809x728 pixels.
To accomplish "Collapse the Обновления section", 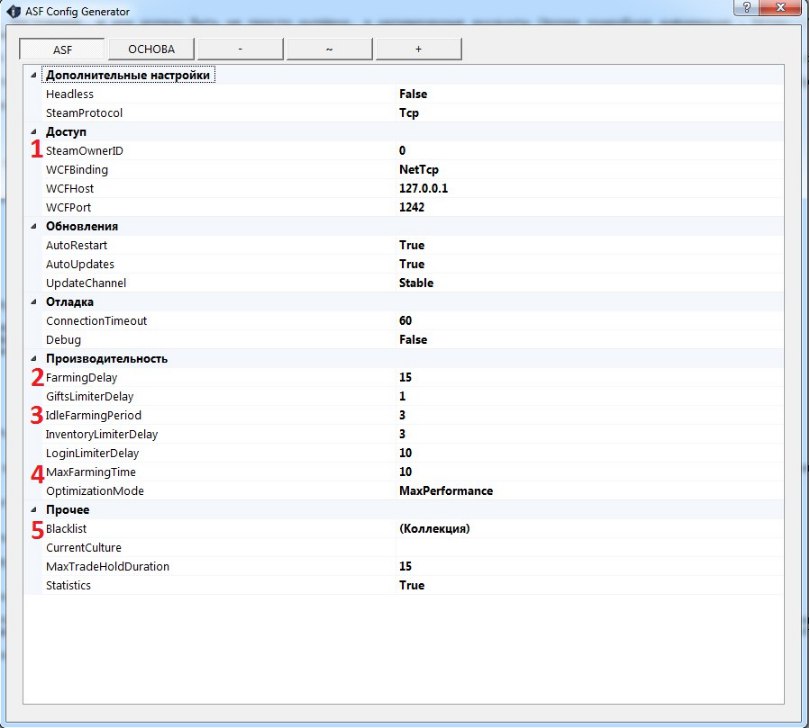I will pos(34,227).
